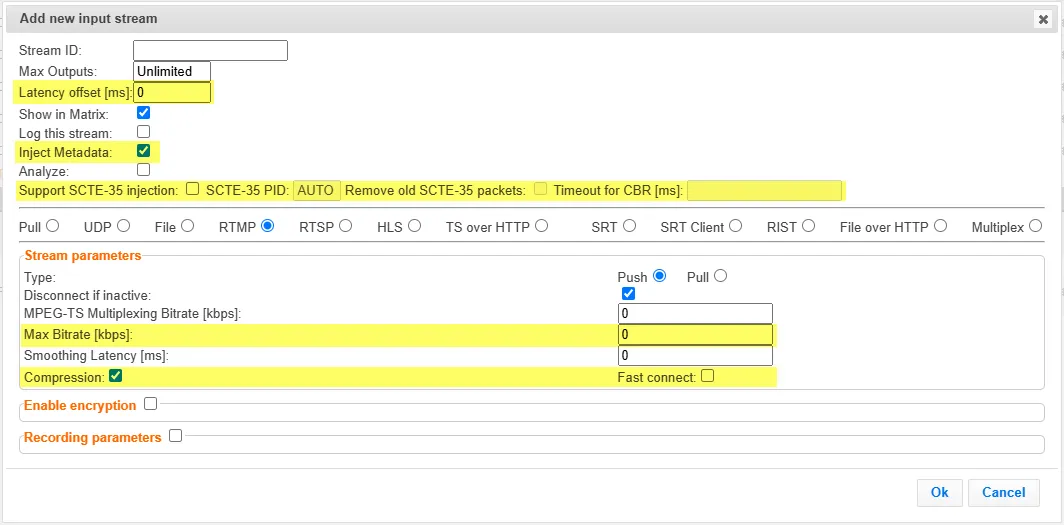Click the Max Bitrate [kbps] field

[696, 334]
